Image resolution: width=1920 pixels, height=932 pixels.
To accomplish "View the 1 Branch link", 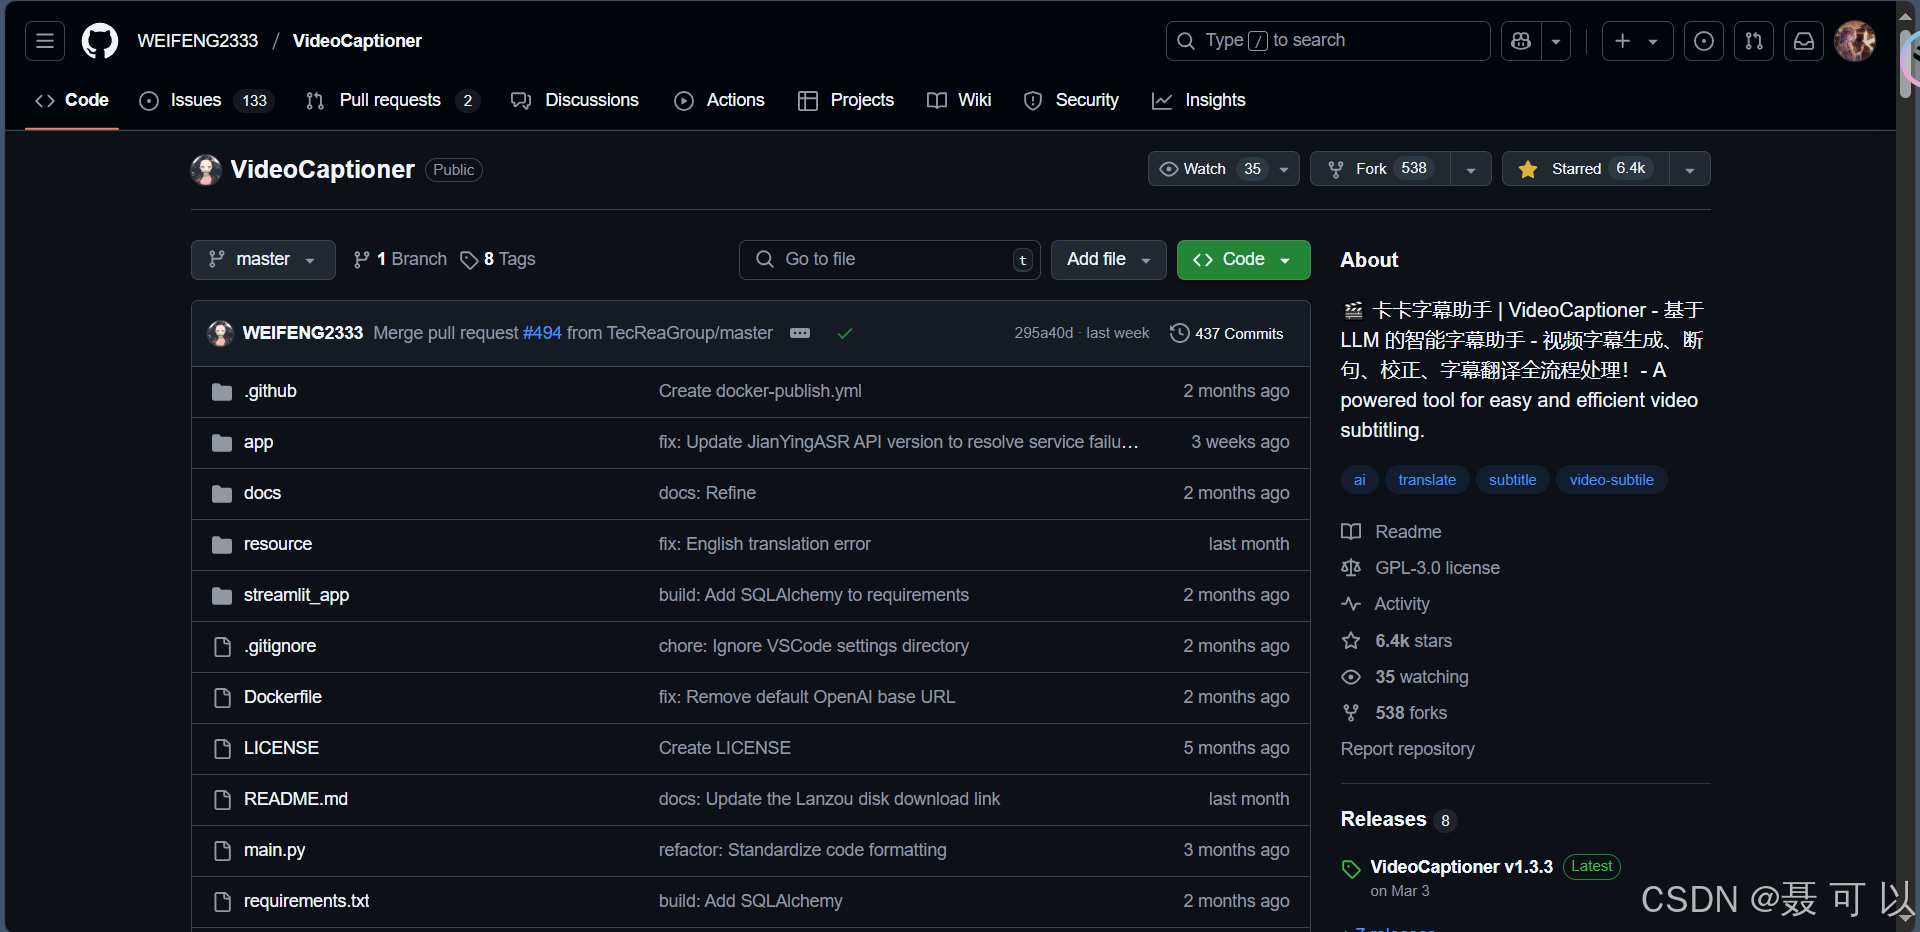I will point(400,260).
